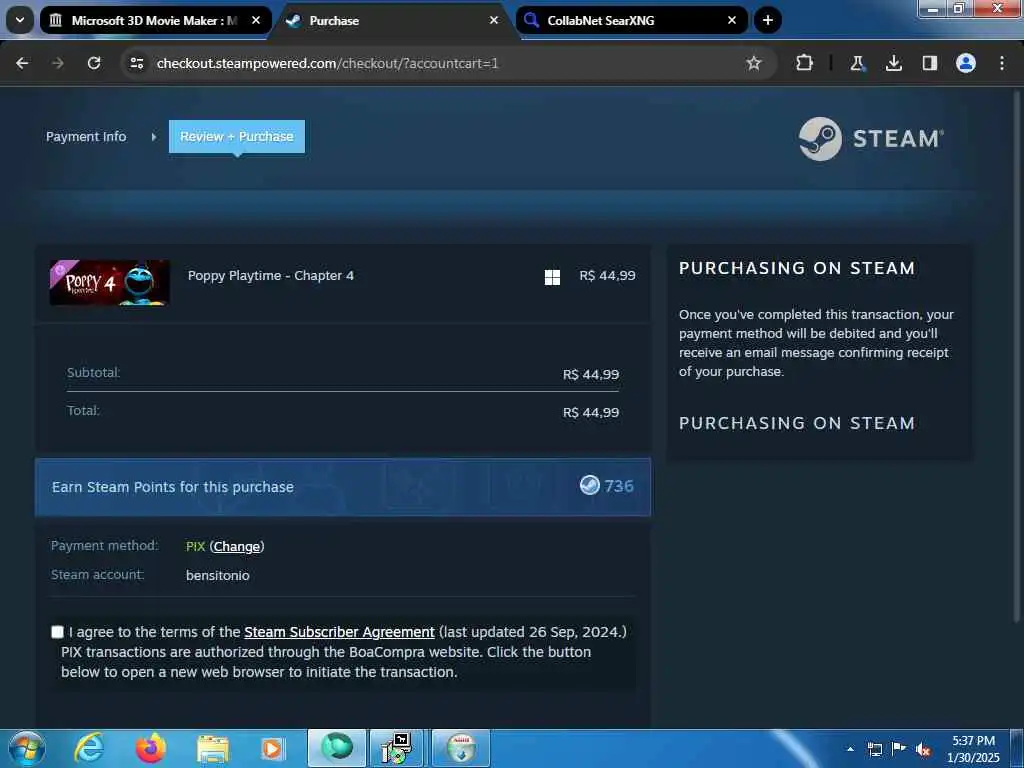The height and width of the screenshot is (768, 1024).
Task: Click the muted volume tray icon
Action: point(923,749)
